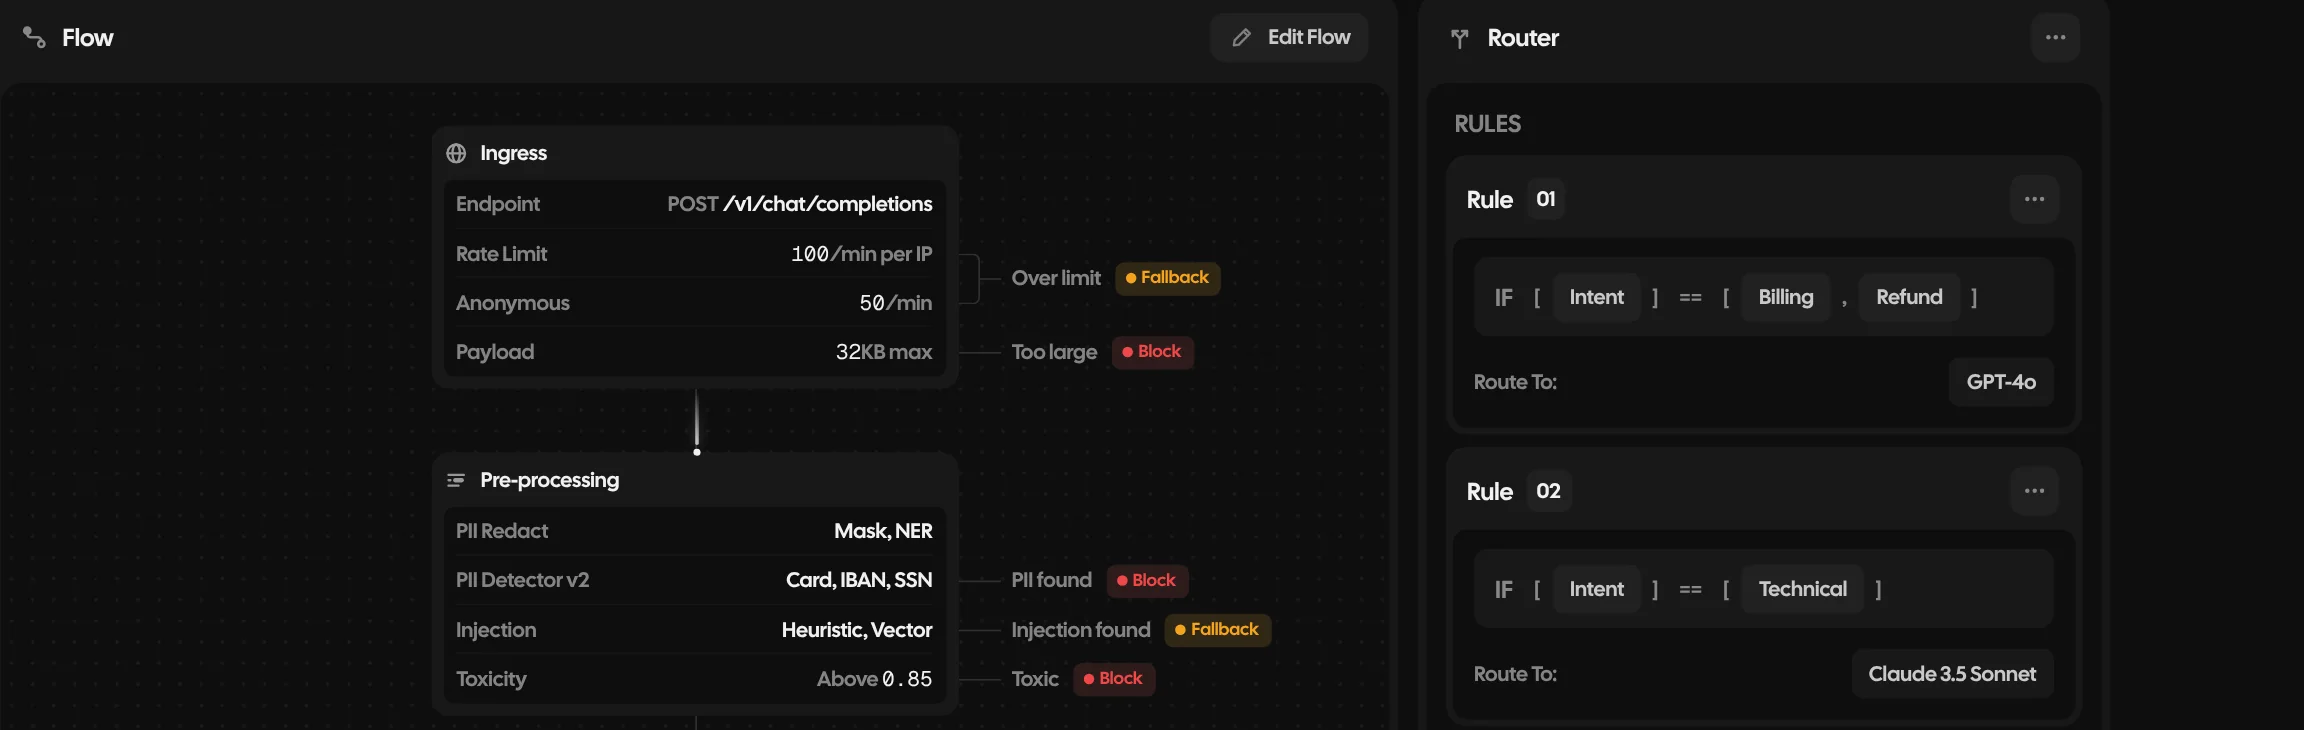The height and width of the screenshot is (730, 2304).
Task: Select the Claude 3.5 Sonnet route target
Action: click(x=1952, y=674)
